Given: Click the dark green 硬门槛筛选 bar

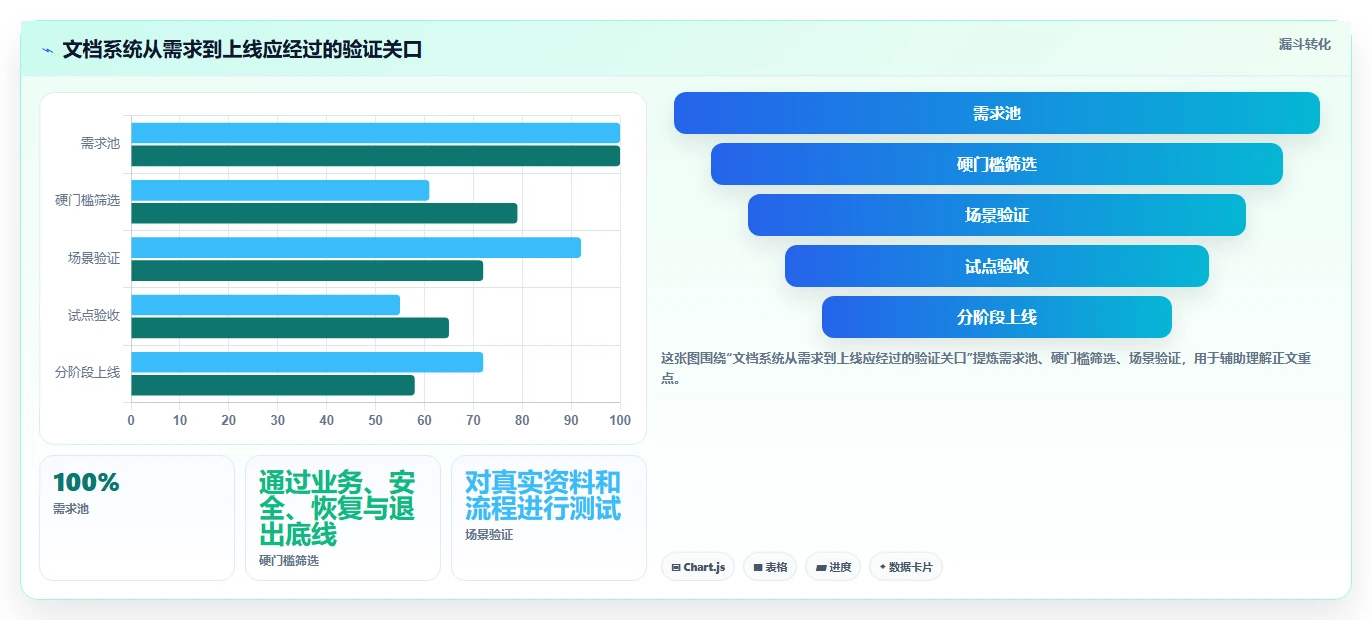Looking at the screenshot, I should click(x=324, y=213).
